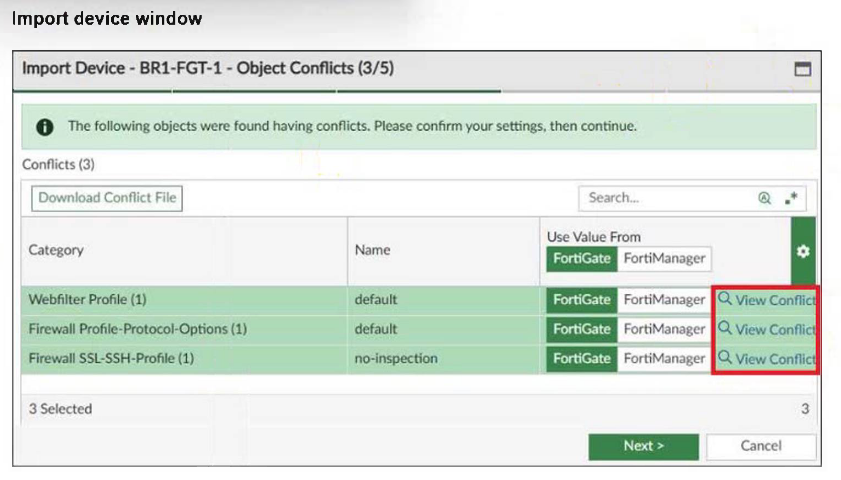Click the case-sensitive search icon
Viewport: 841px width, 480px height.
(x=765, y=198)
